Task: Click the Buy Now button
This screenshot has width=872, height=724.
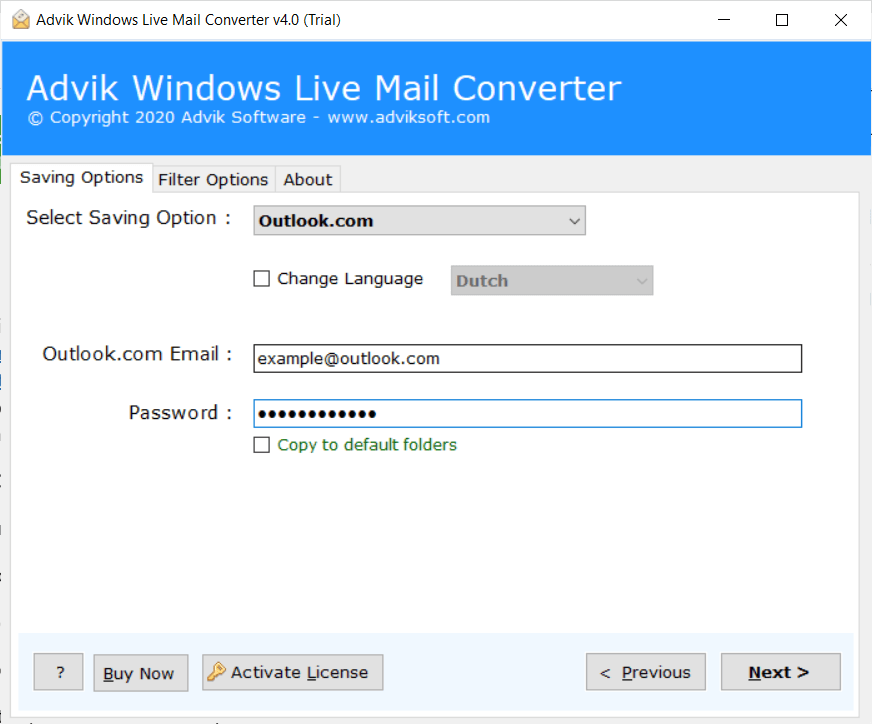Action: coord(141,673)
